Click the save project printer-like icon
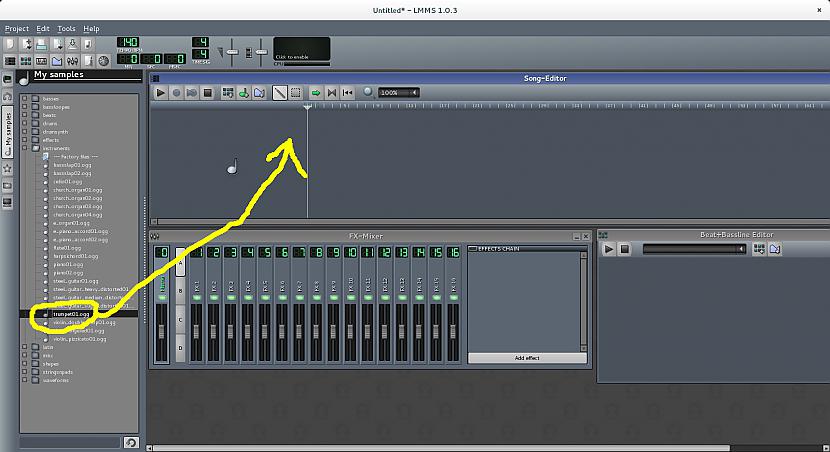 click(41, 44)
